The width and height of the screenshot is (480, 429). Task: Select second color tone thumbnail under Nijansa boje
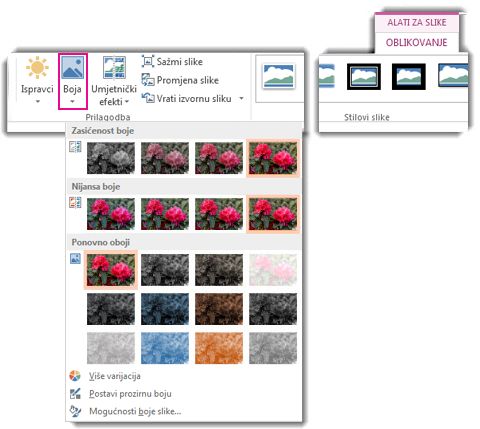point(165,214)
